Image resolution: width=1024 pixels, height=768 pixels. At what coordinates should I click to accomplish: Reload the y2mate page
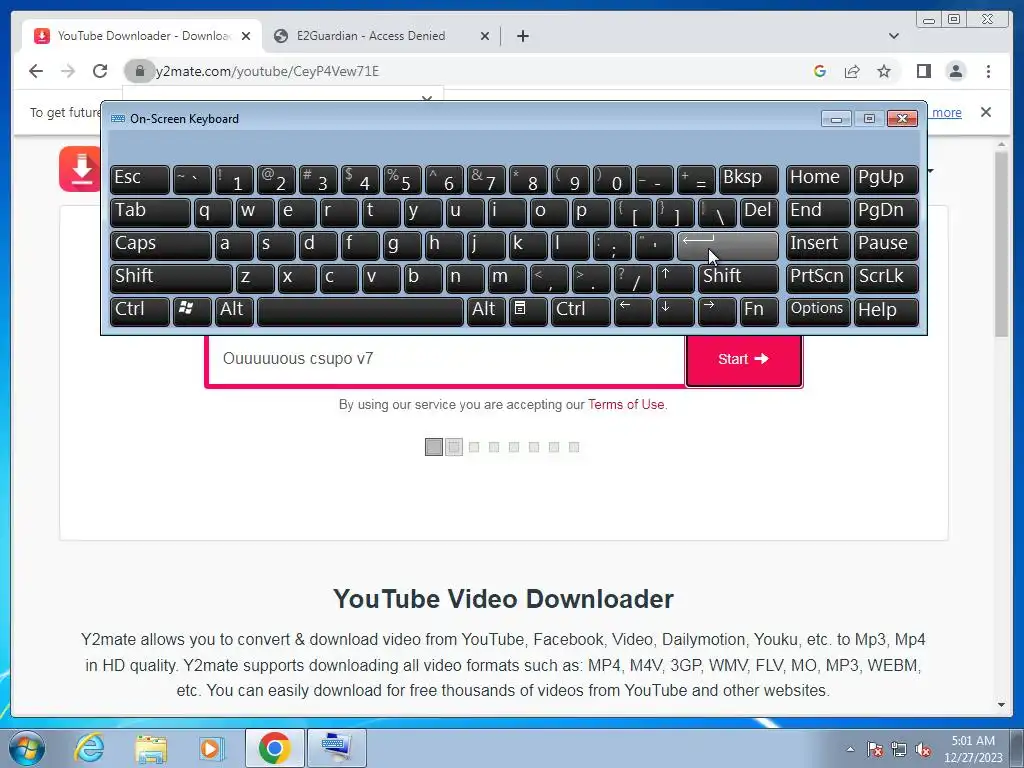click(100, 71)
